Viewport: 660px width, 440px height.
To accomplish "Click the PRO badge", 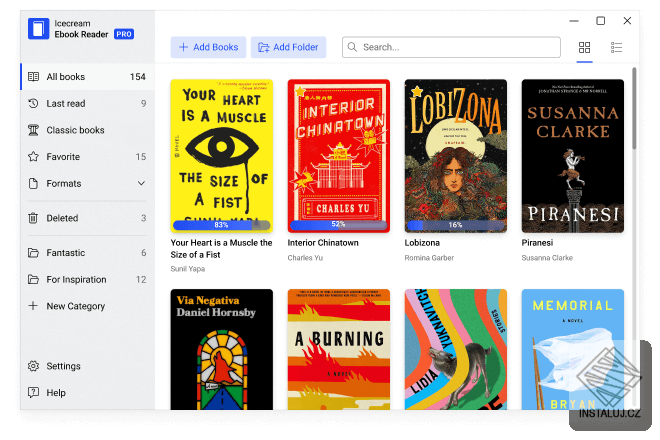I will click(x=124, y=34).
